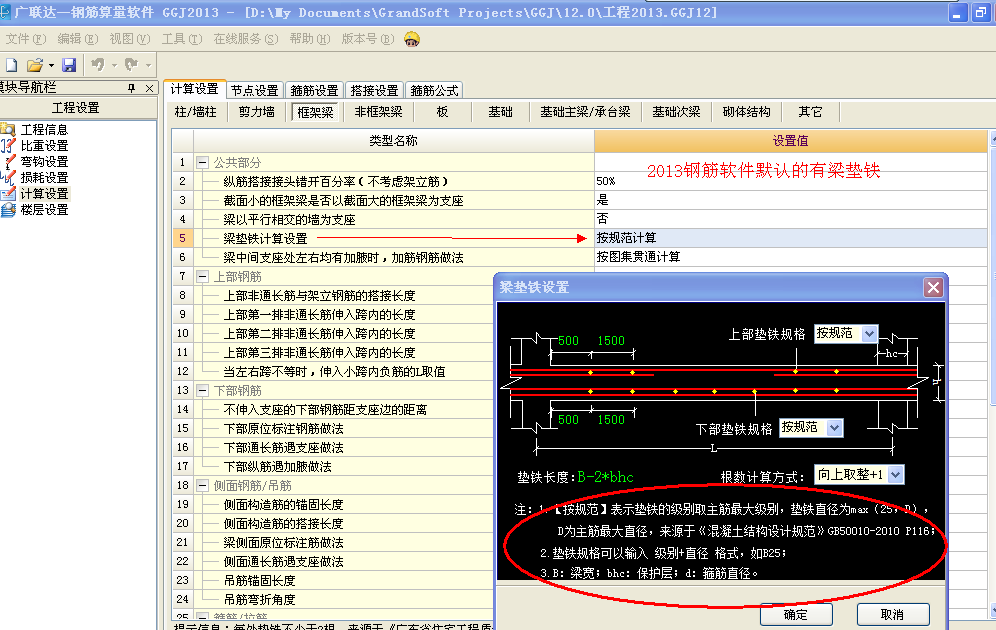This screenshot has height=630, width=996.
Task: Close the module navigation panel
Action: 149,88
